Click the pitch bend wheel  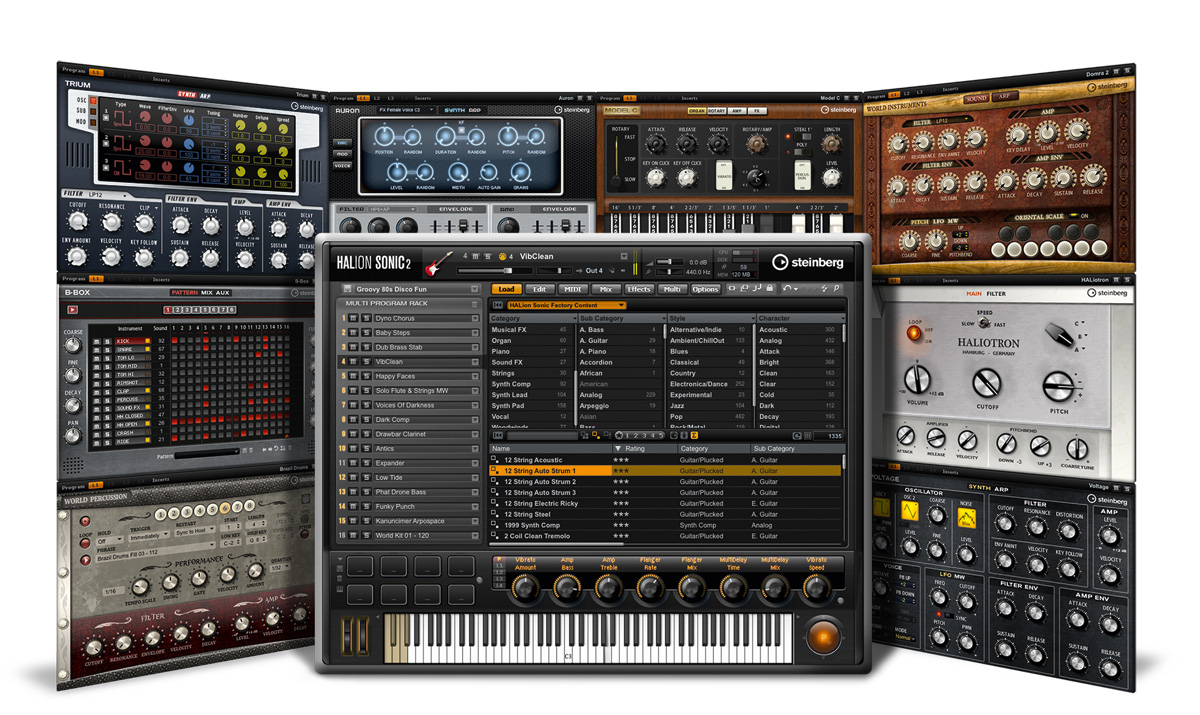[347, 635]
